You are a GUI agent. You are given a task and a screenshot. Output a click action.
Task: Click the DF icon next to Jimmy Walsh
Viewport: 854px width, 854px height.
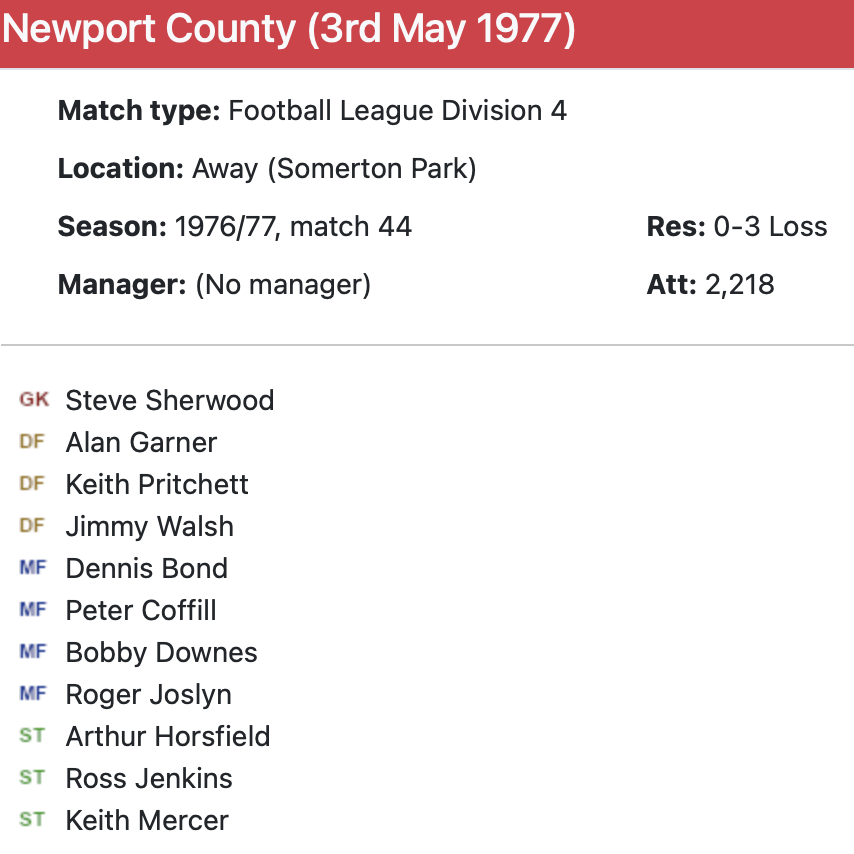[33, 526]
